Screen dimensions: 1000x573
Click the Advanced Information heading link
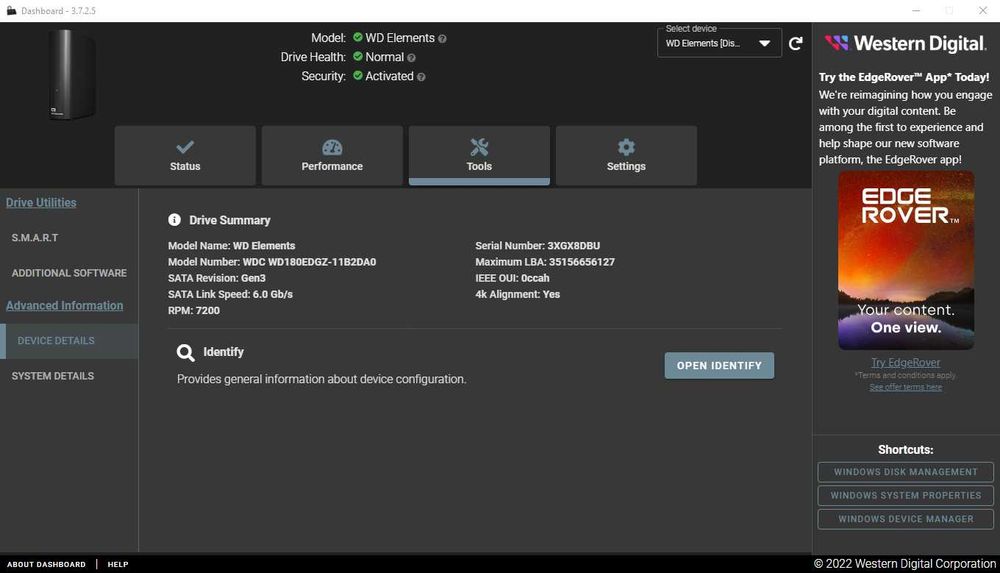(x=64, y=306)
